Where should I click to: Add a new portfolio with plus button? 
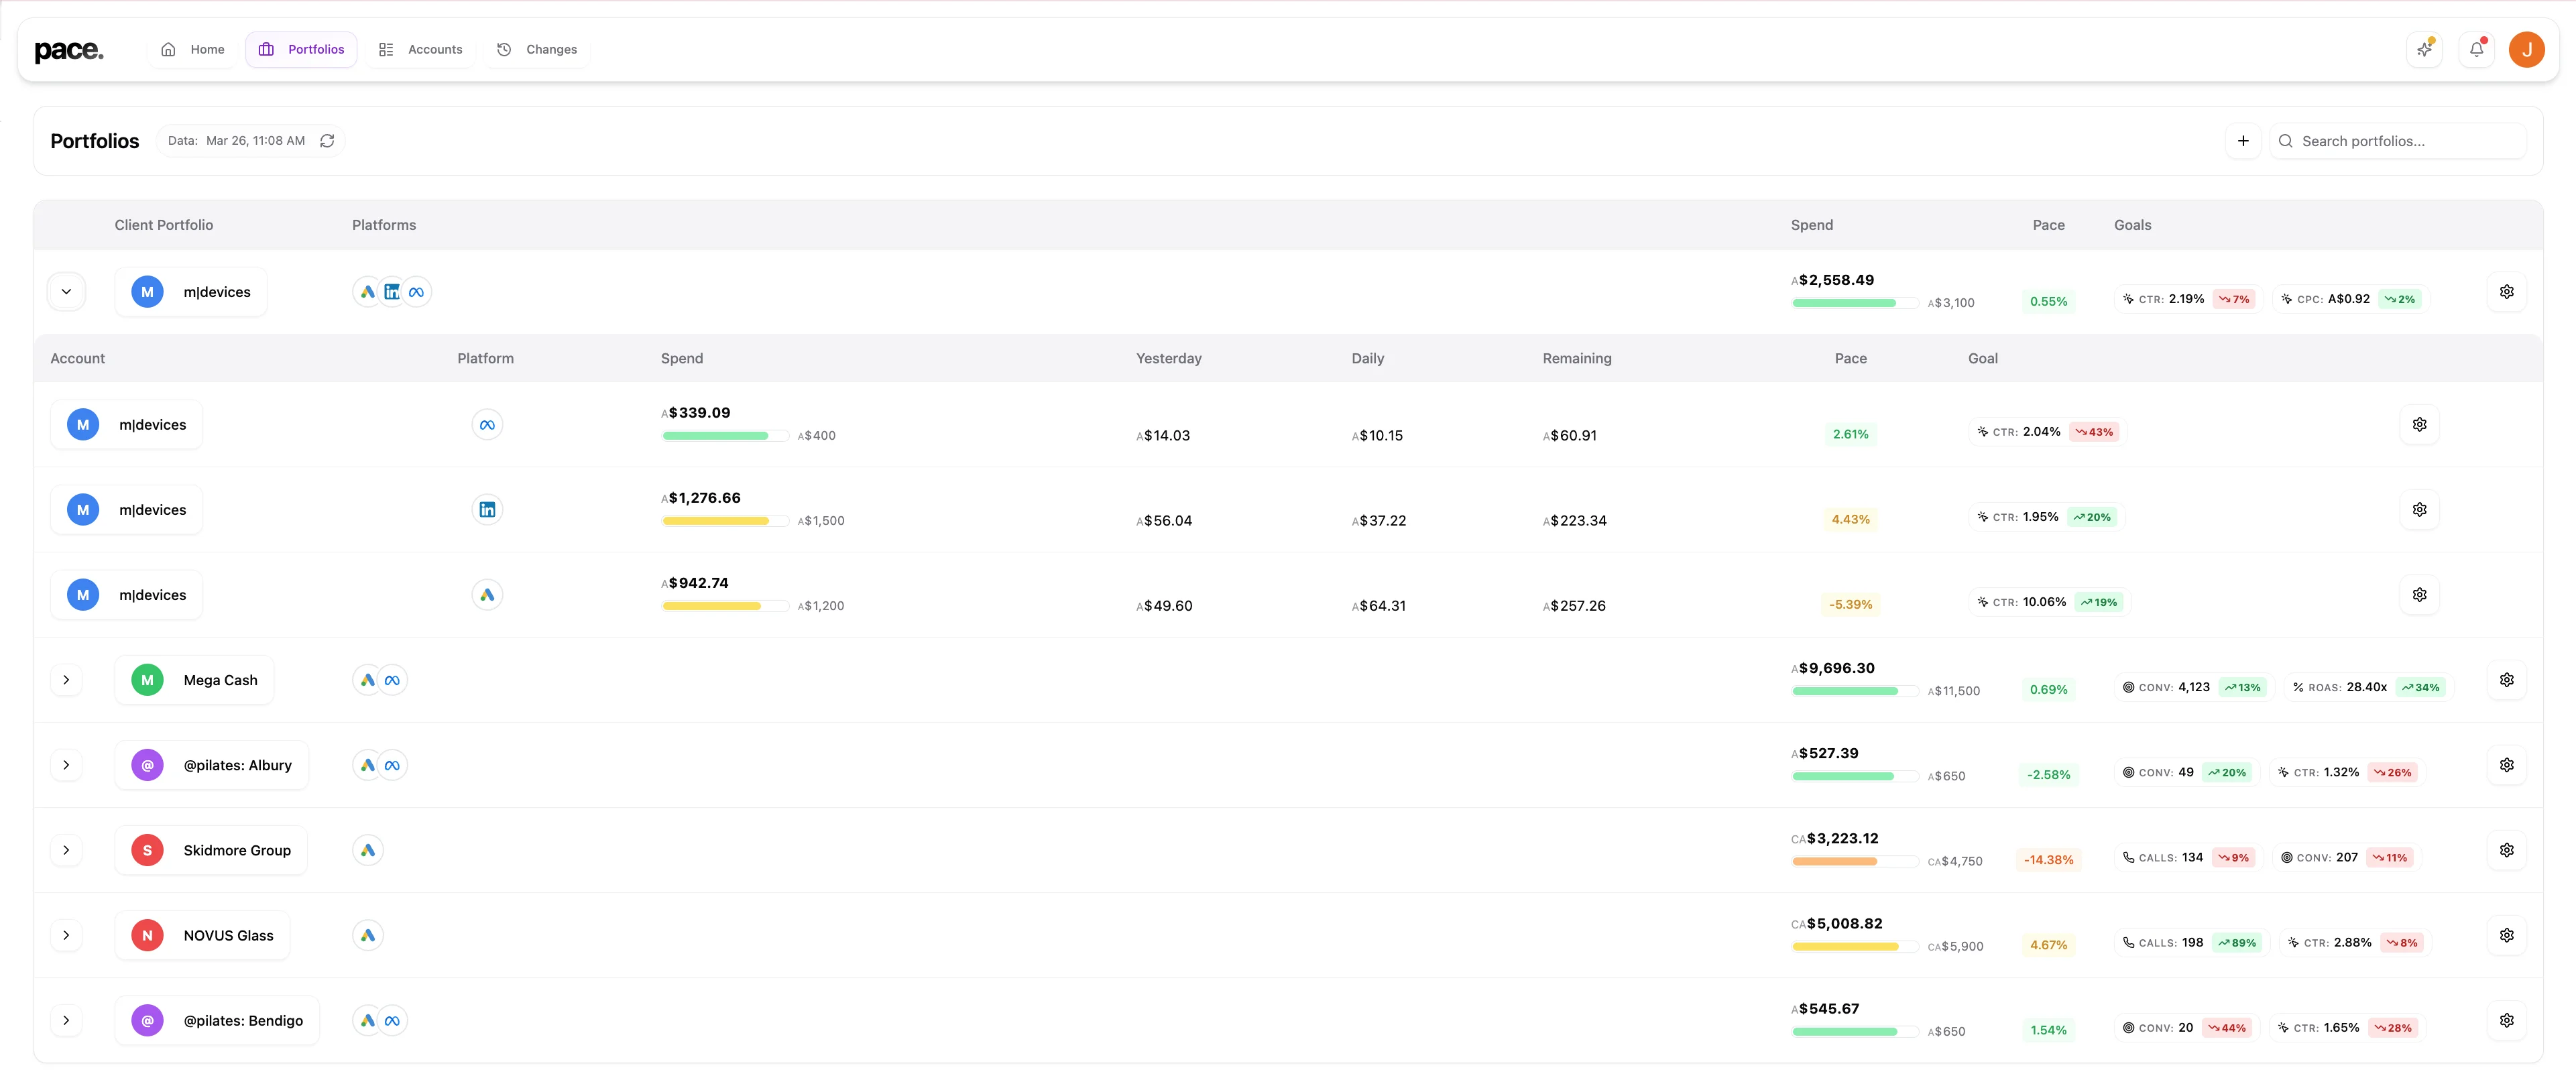point(2243,141)
